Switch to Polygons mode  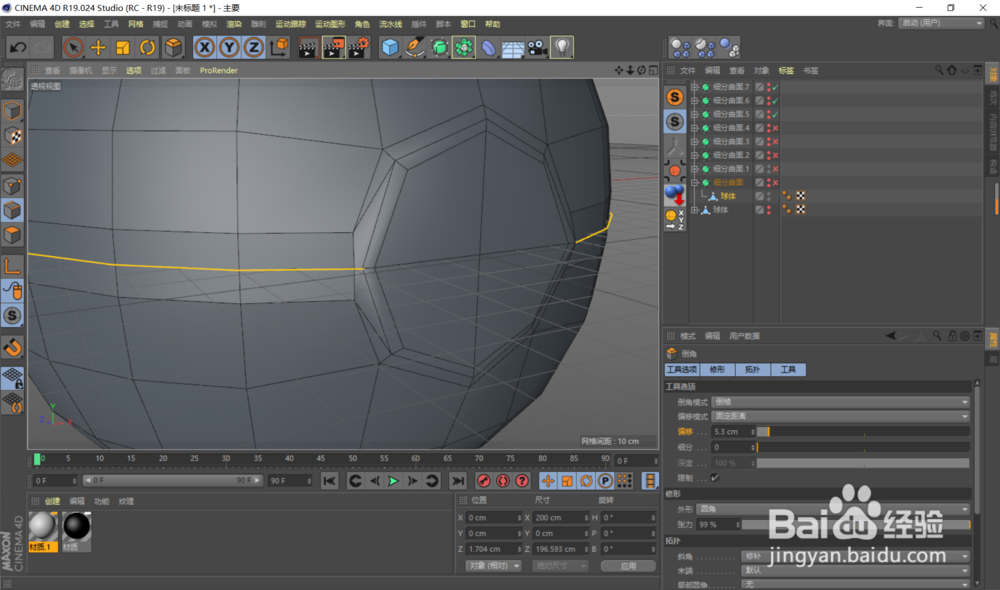click(12, 235)
